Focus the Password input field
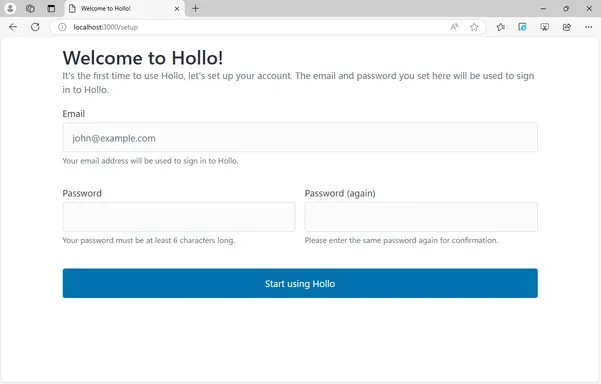 point(179,217)
